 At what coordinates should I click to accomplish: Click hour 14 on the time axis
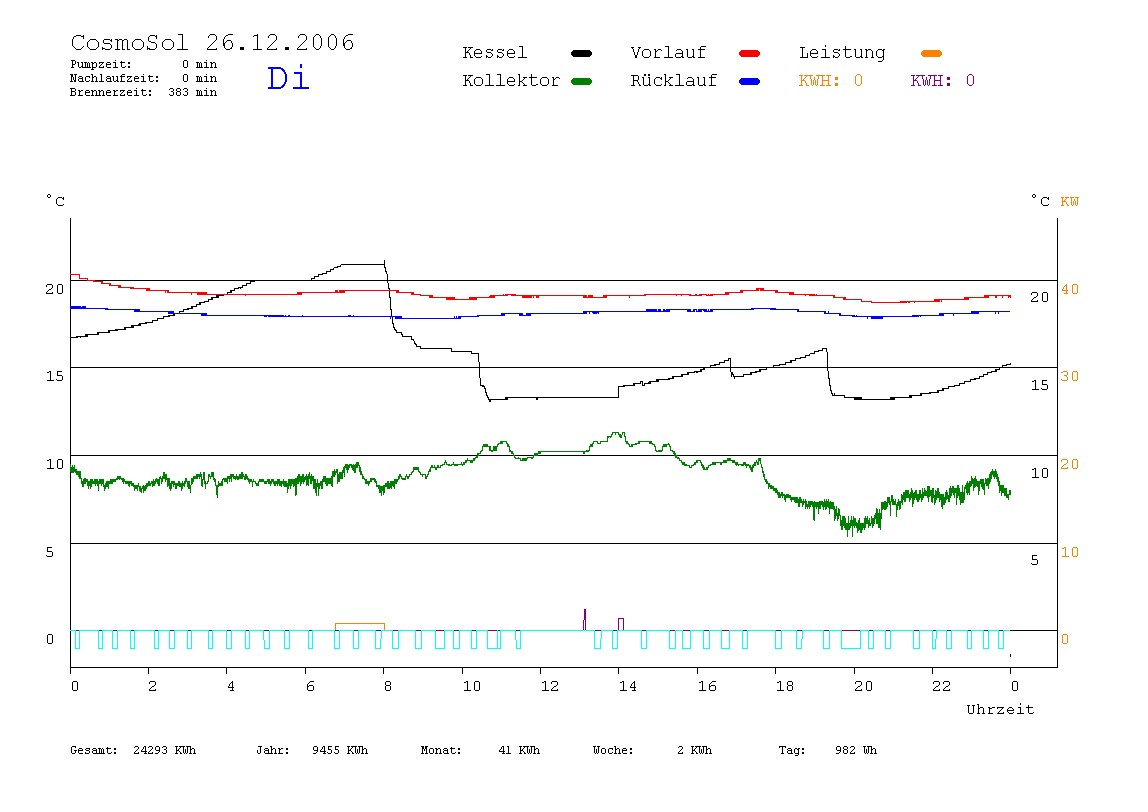pos(627,686)
